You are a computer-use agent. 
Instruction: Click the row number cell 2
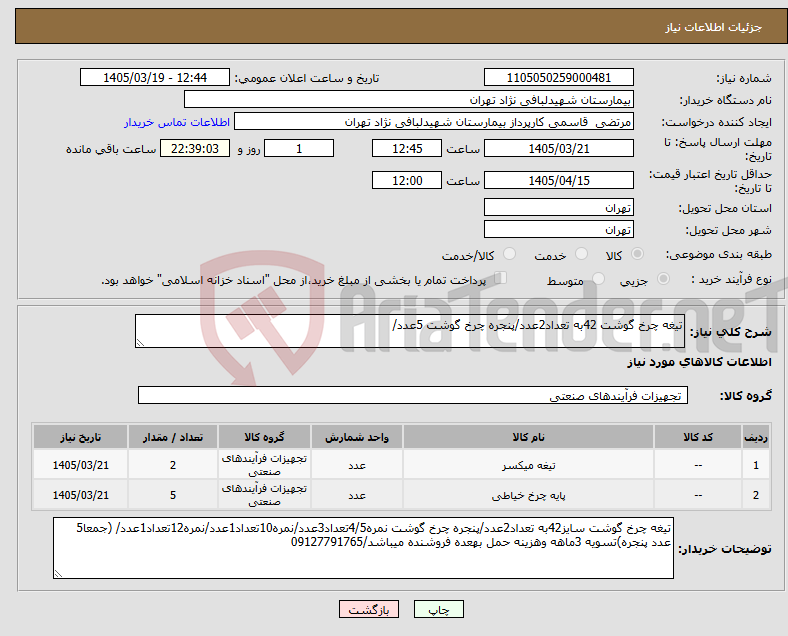point(756,495)
